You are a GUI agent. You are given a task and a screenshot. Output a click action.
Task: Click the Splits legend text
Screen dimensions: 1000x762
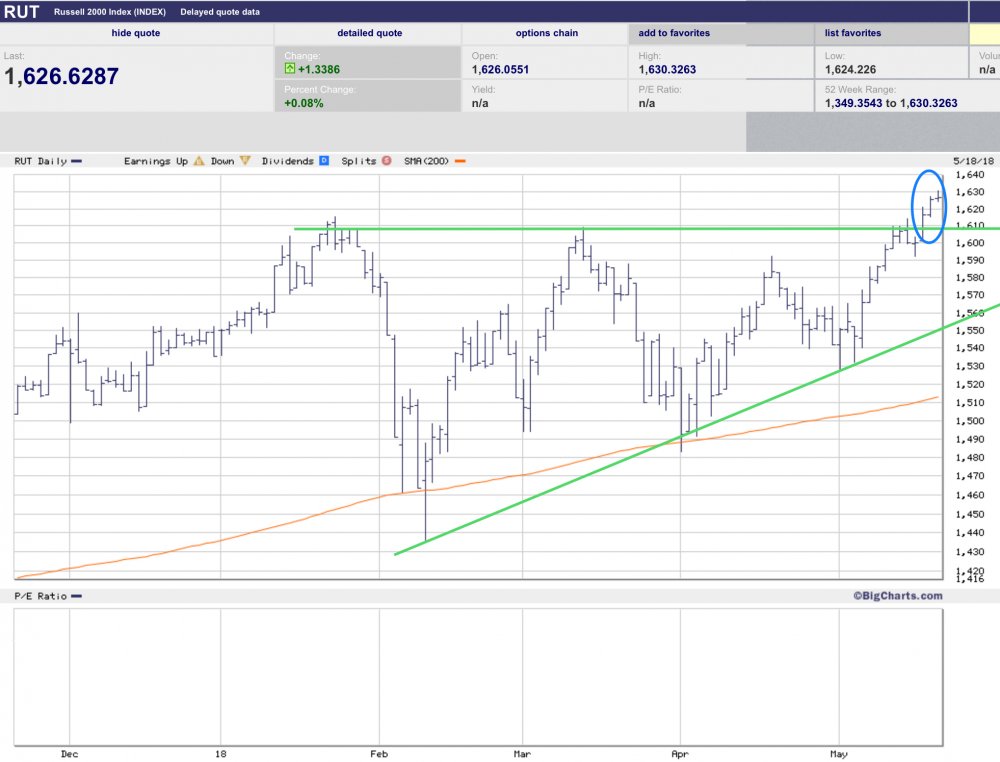point(358,161)
